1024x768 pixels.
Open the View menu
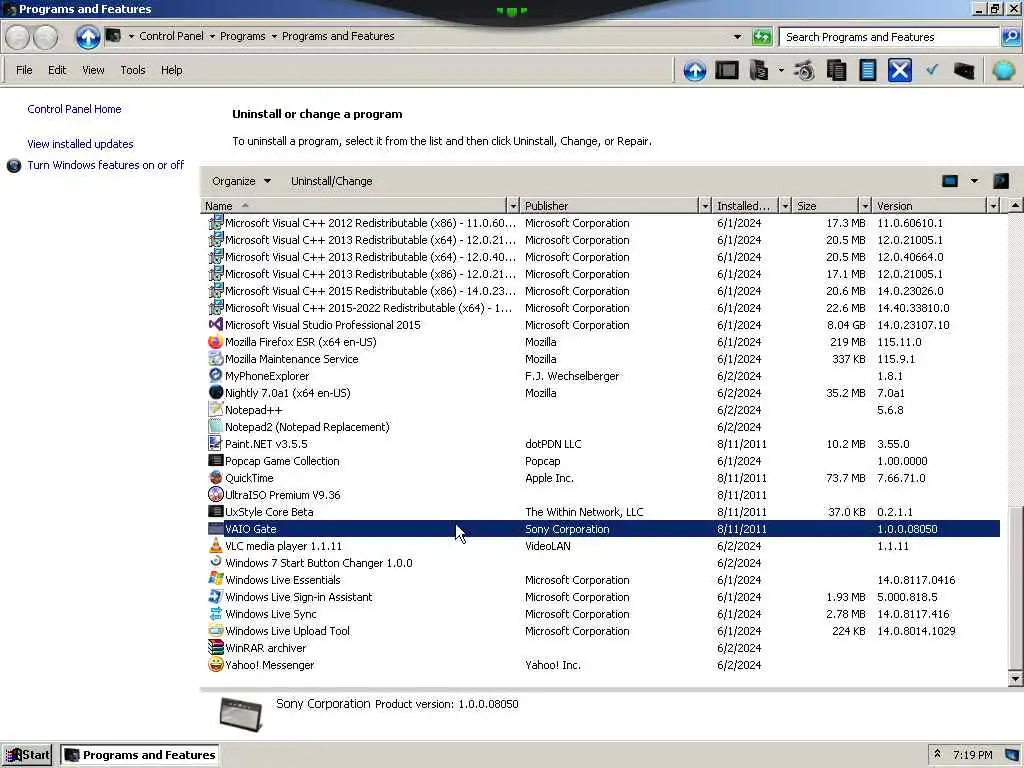pos(93,70)
